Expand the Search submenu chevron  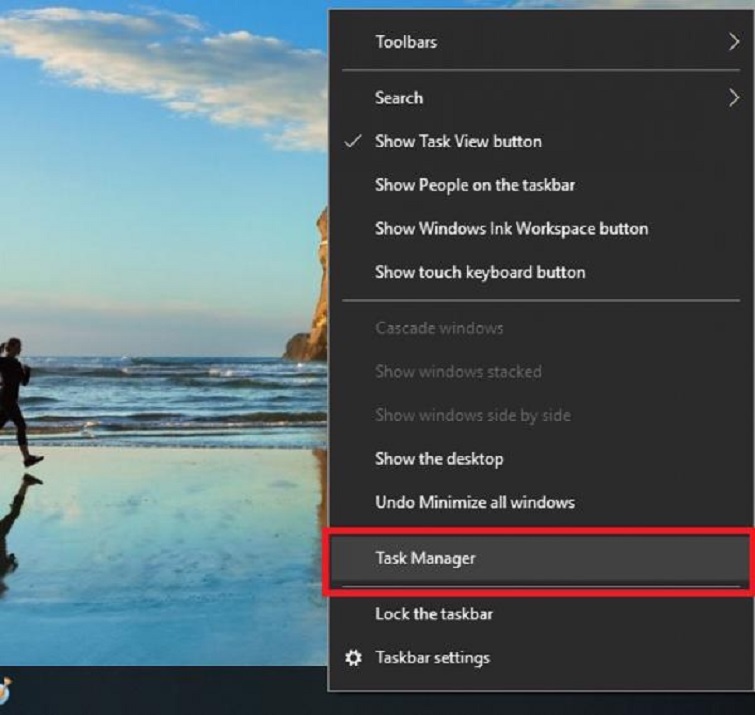pyautogui.click(x=733, y=98)
